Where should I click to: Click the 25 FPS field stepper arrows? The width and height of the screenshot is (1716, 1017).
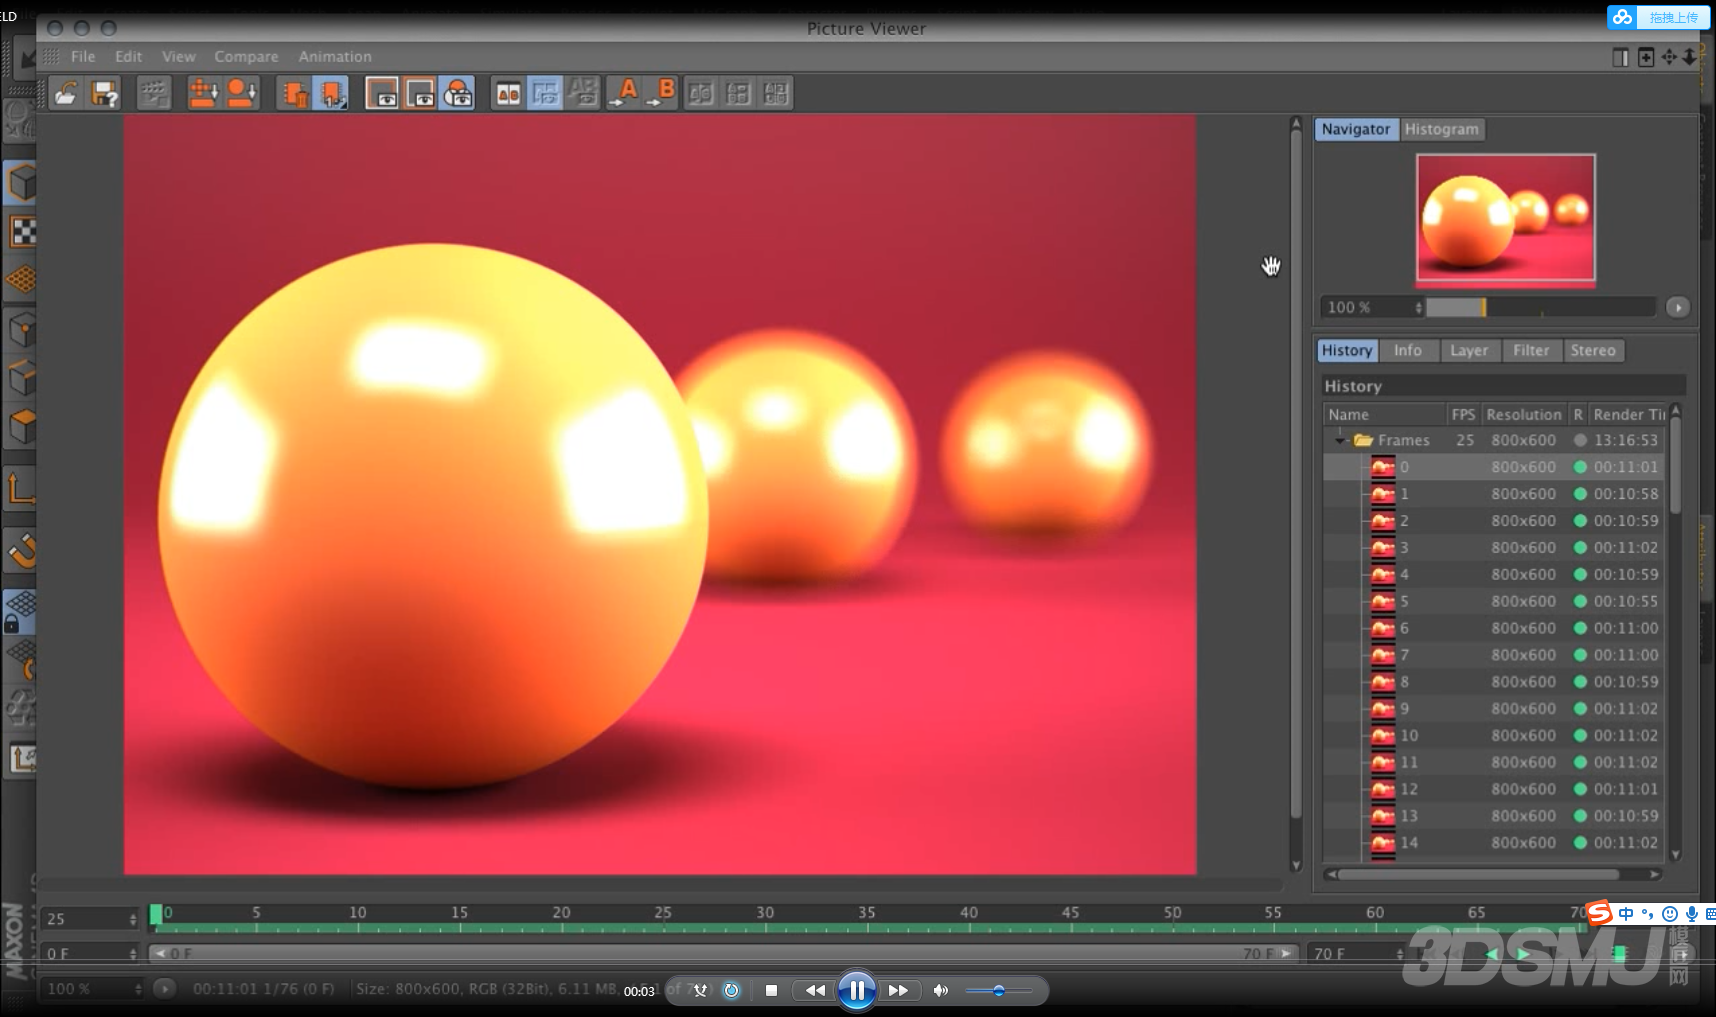click(132, 919)
